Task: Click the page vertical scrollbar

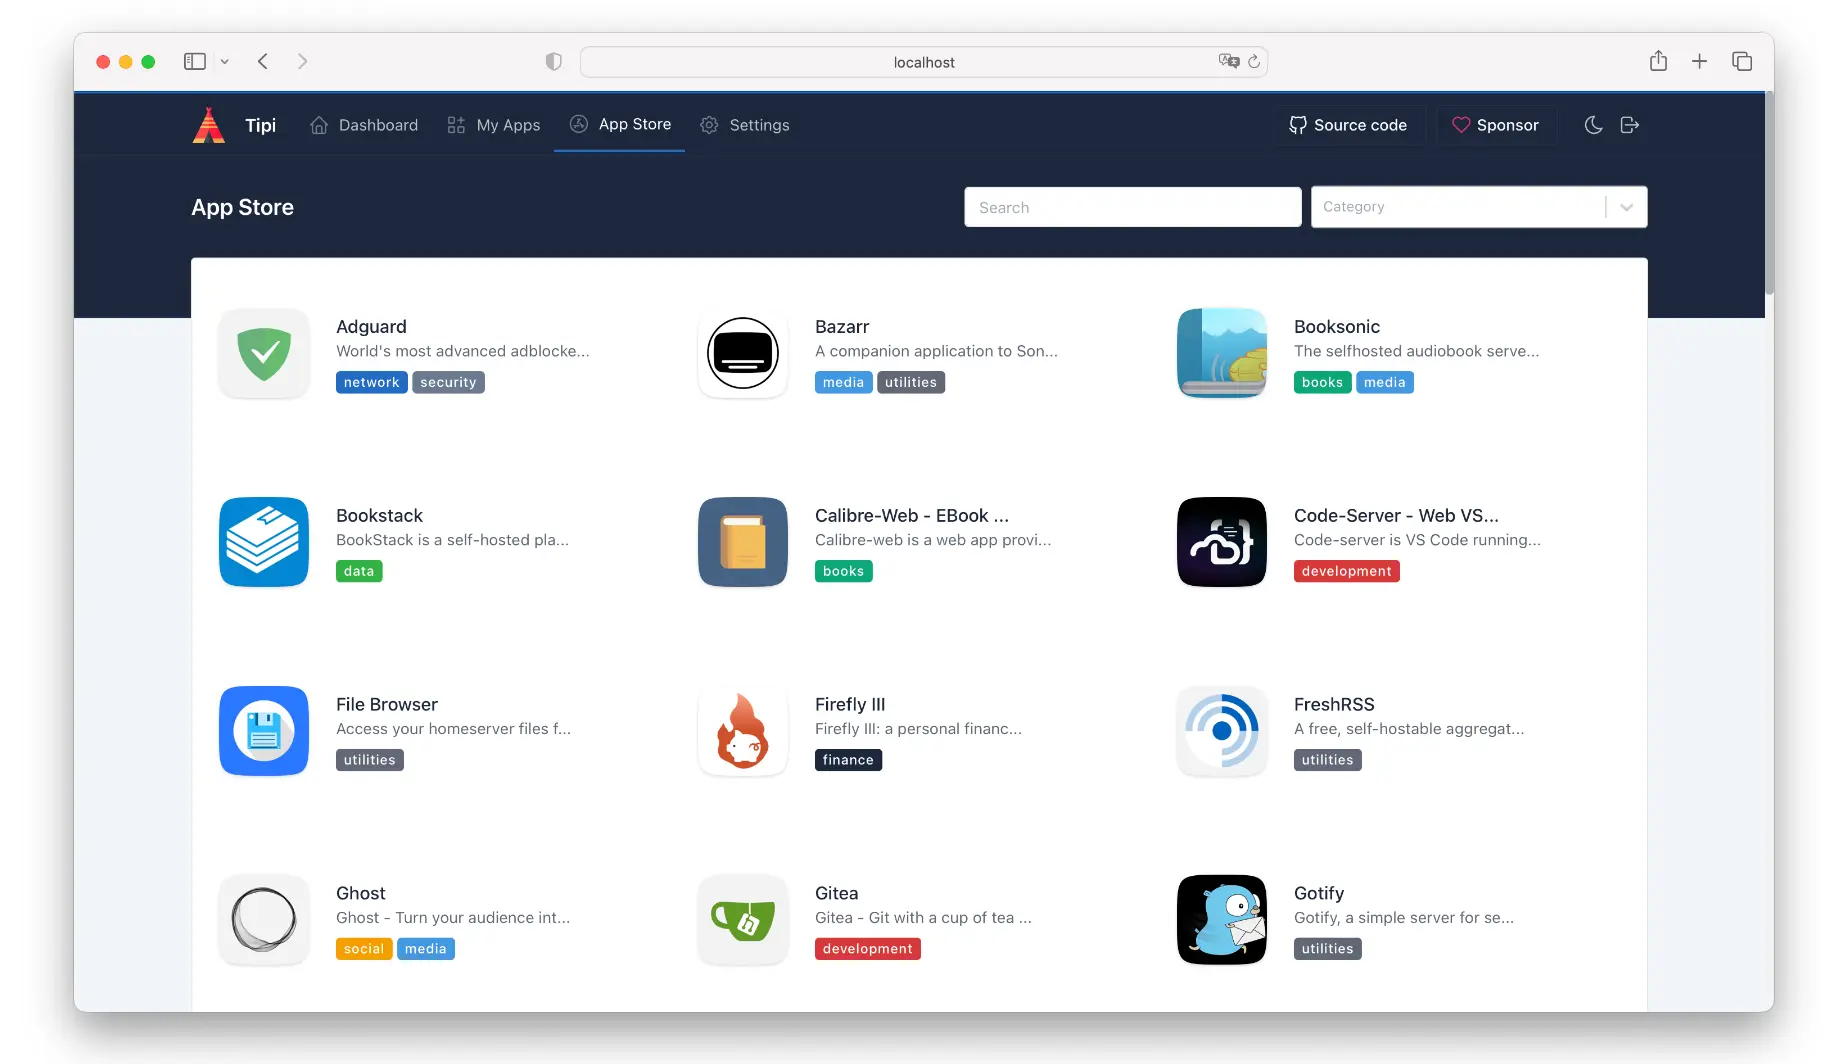Action: [x=1769, y=195]
